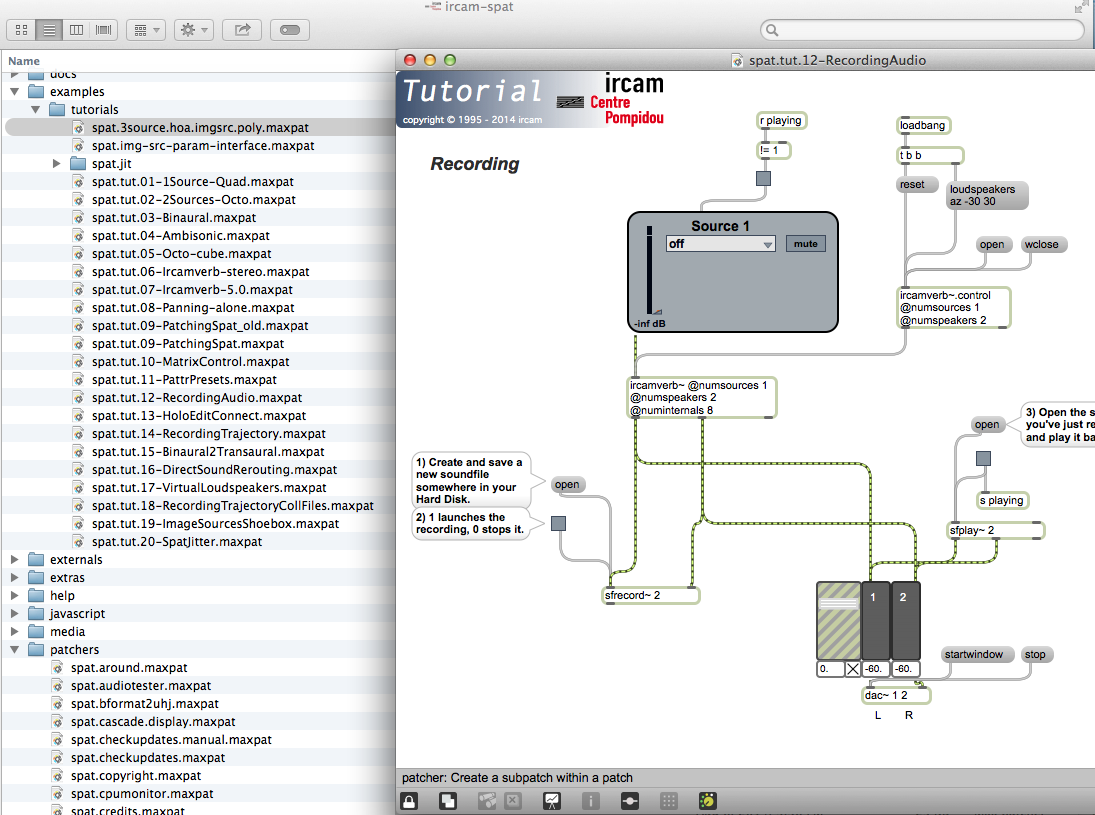The image size is (1095, 815).
Task: Expand the extras folder
Action: 15,578
